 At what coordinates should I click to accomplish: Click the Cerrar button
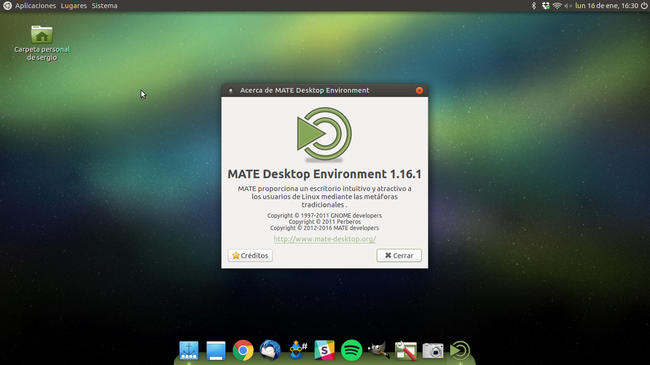(x=399, y=256)
